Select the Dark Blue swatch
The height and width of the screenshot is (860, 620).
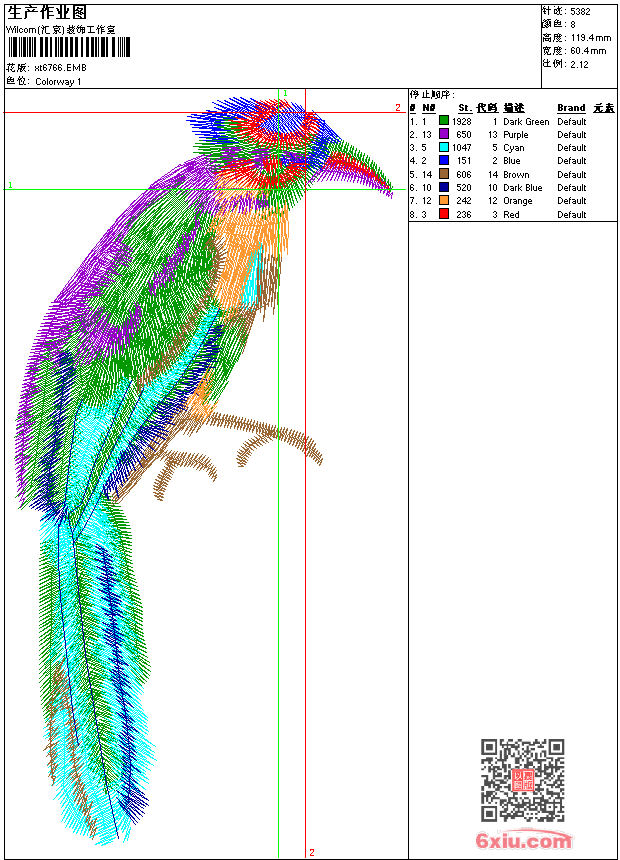[444, 188]
